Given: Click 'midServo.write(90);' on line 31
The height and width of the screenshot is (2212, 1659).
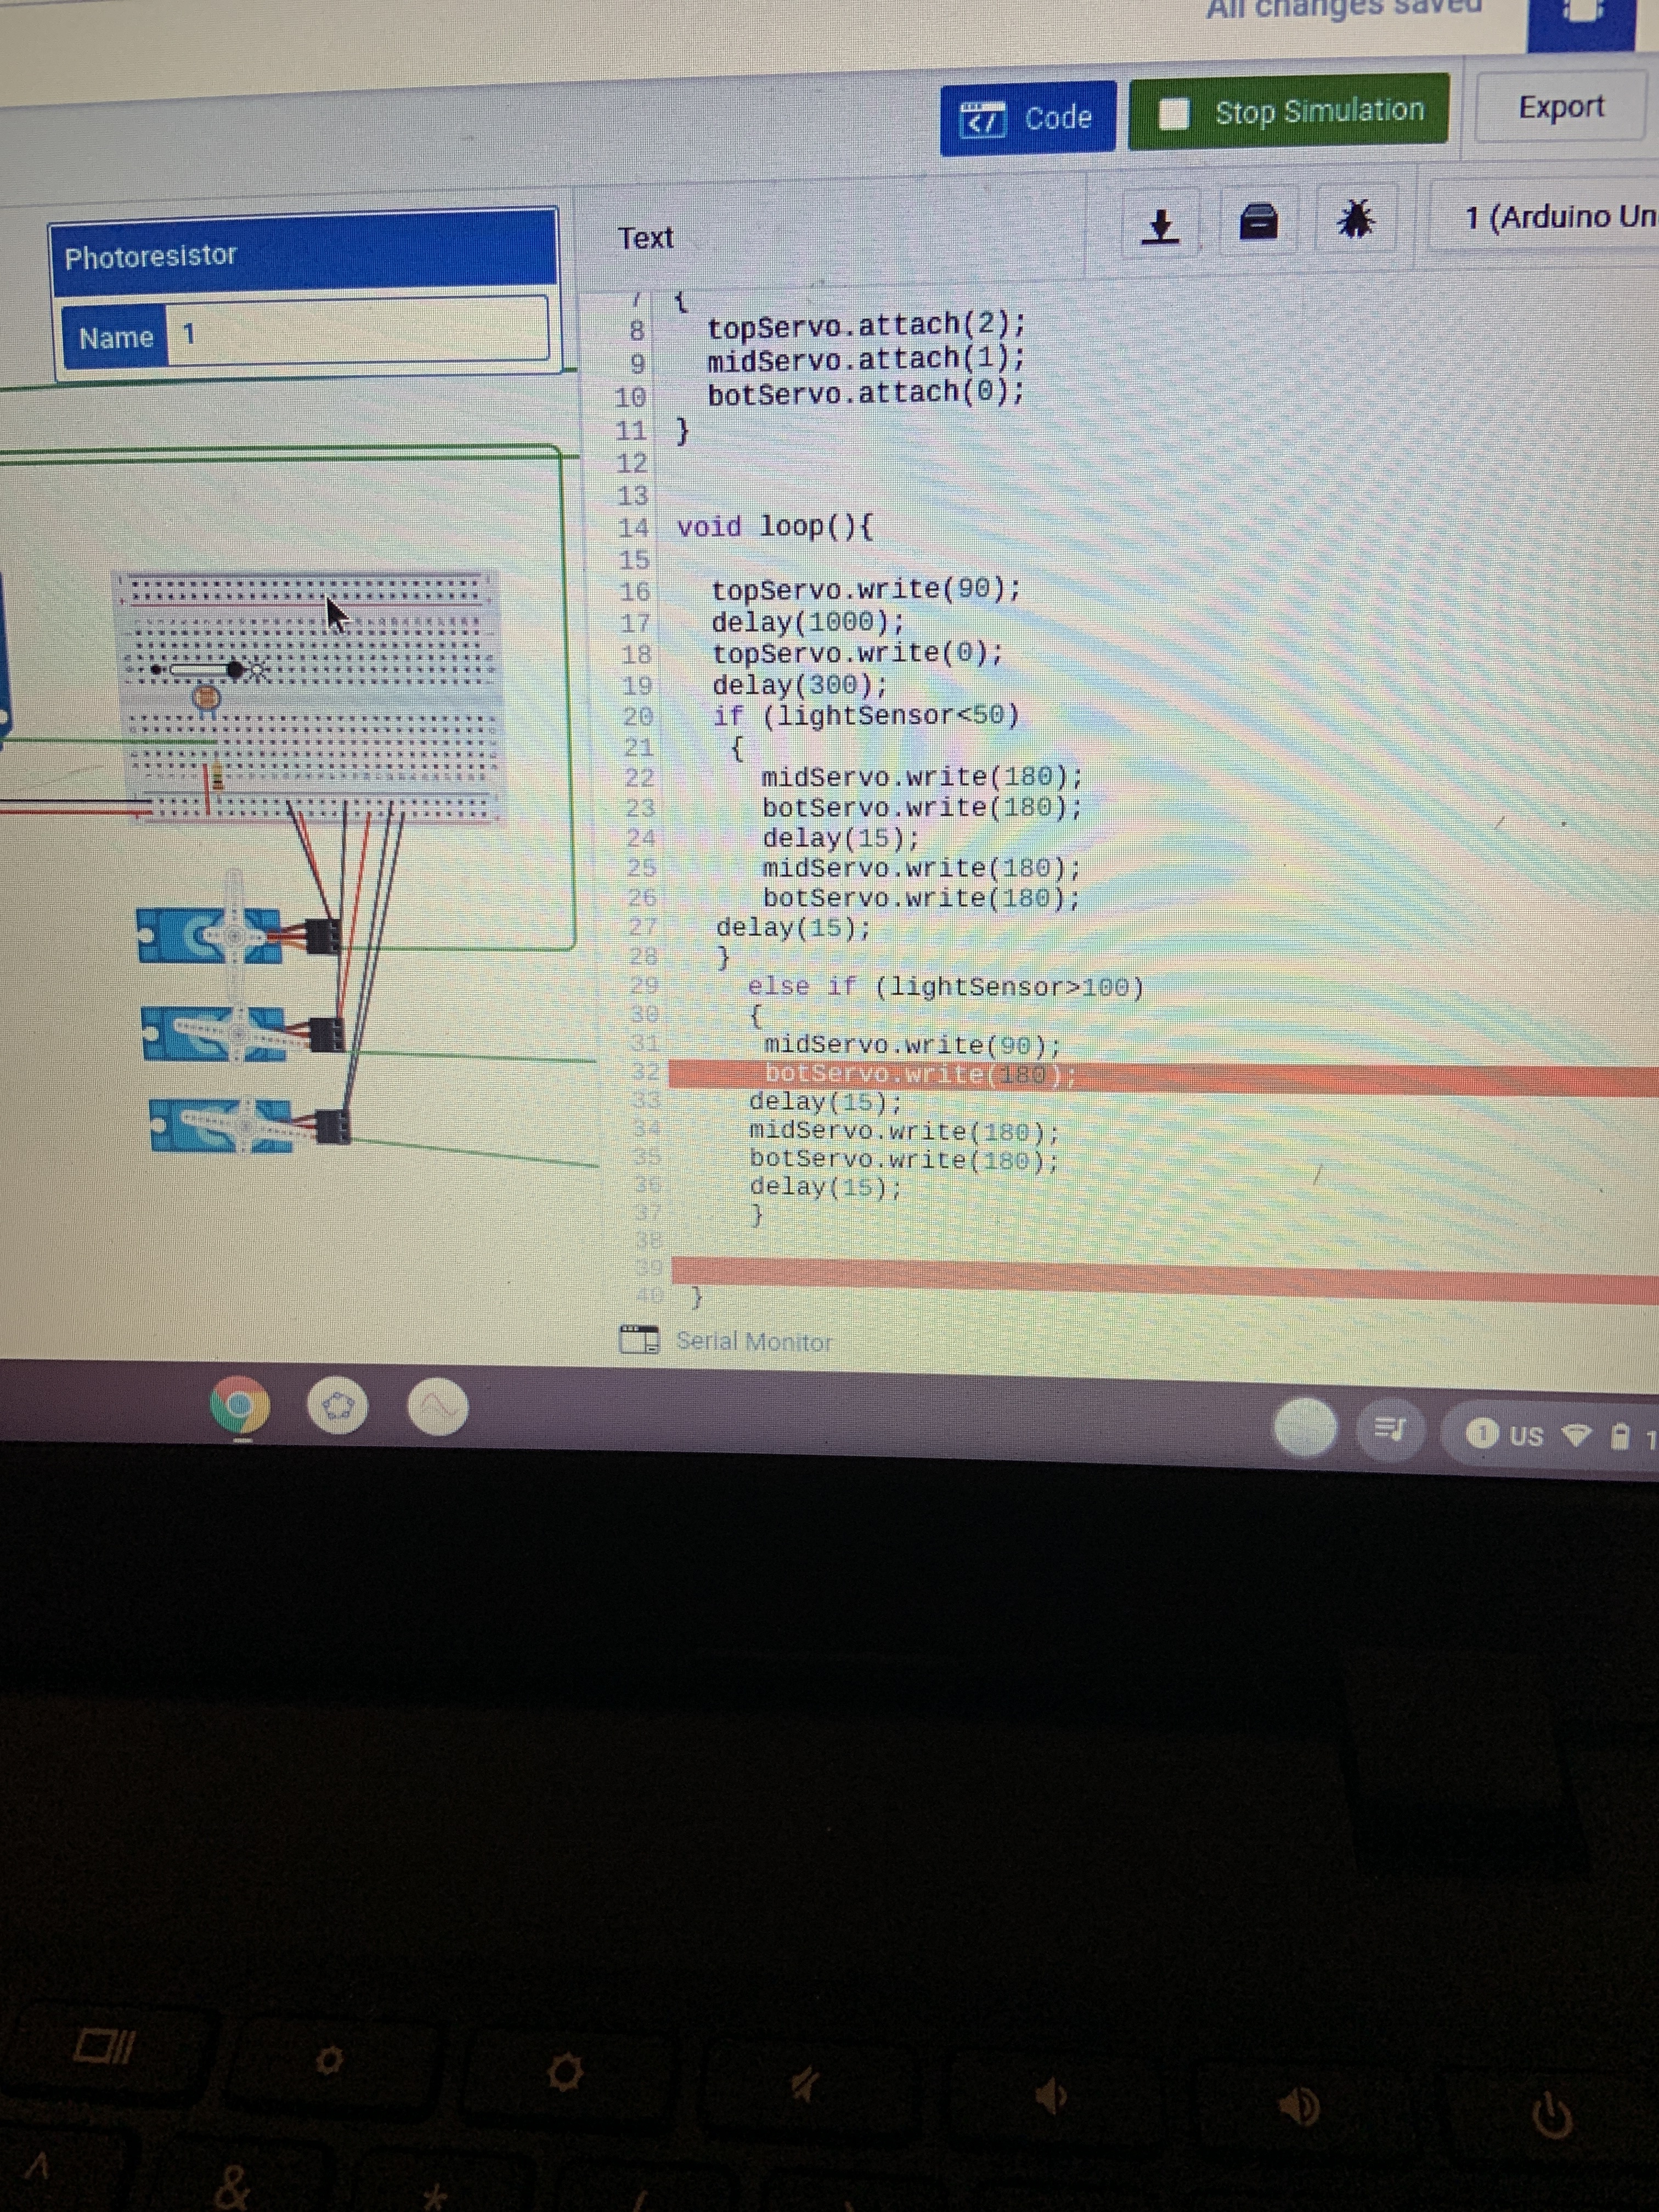Looking at the screenshot, I should click(x=912, y=1045).
